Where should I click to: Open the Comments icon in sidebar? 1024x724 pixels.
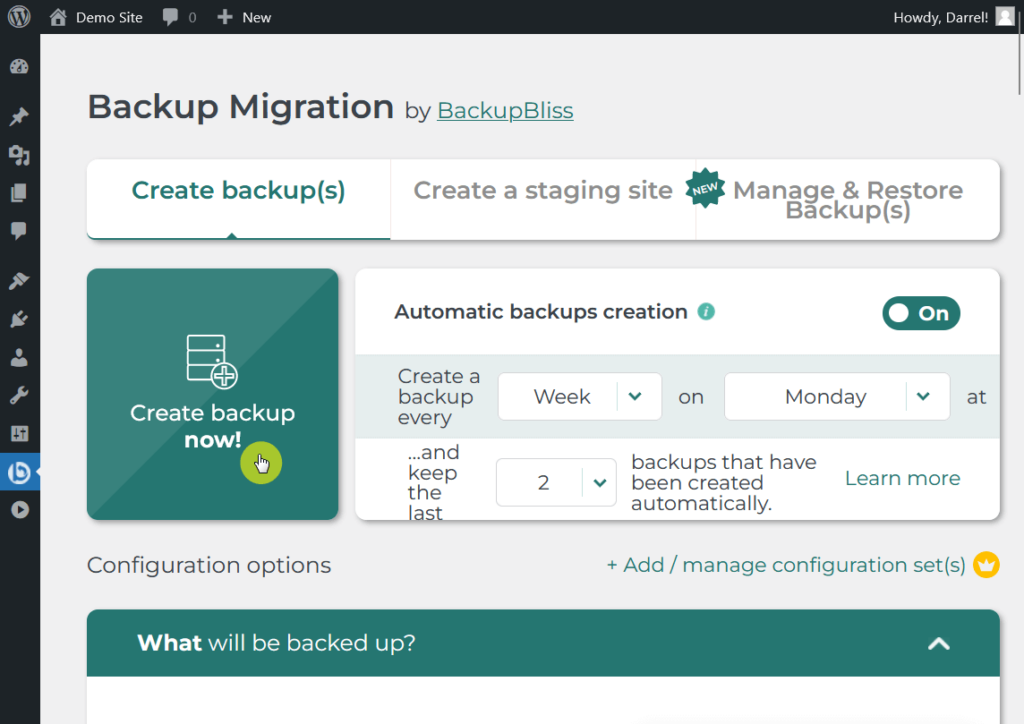coord(20,230)
